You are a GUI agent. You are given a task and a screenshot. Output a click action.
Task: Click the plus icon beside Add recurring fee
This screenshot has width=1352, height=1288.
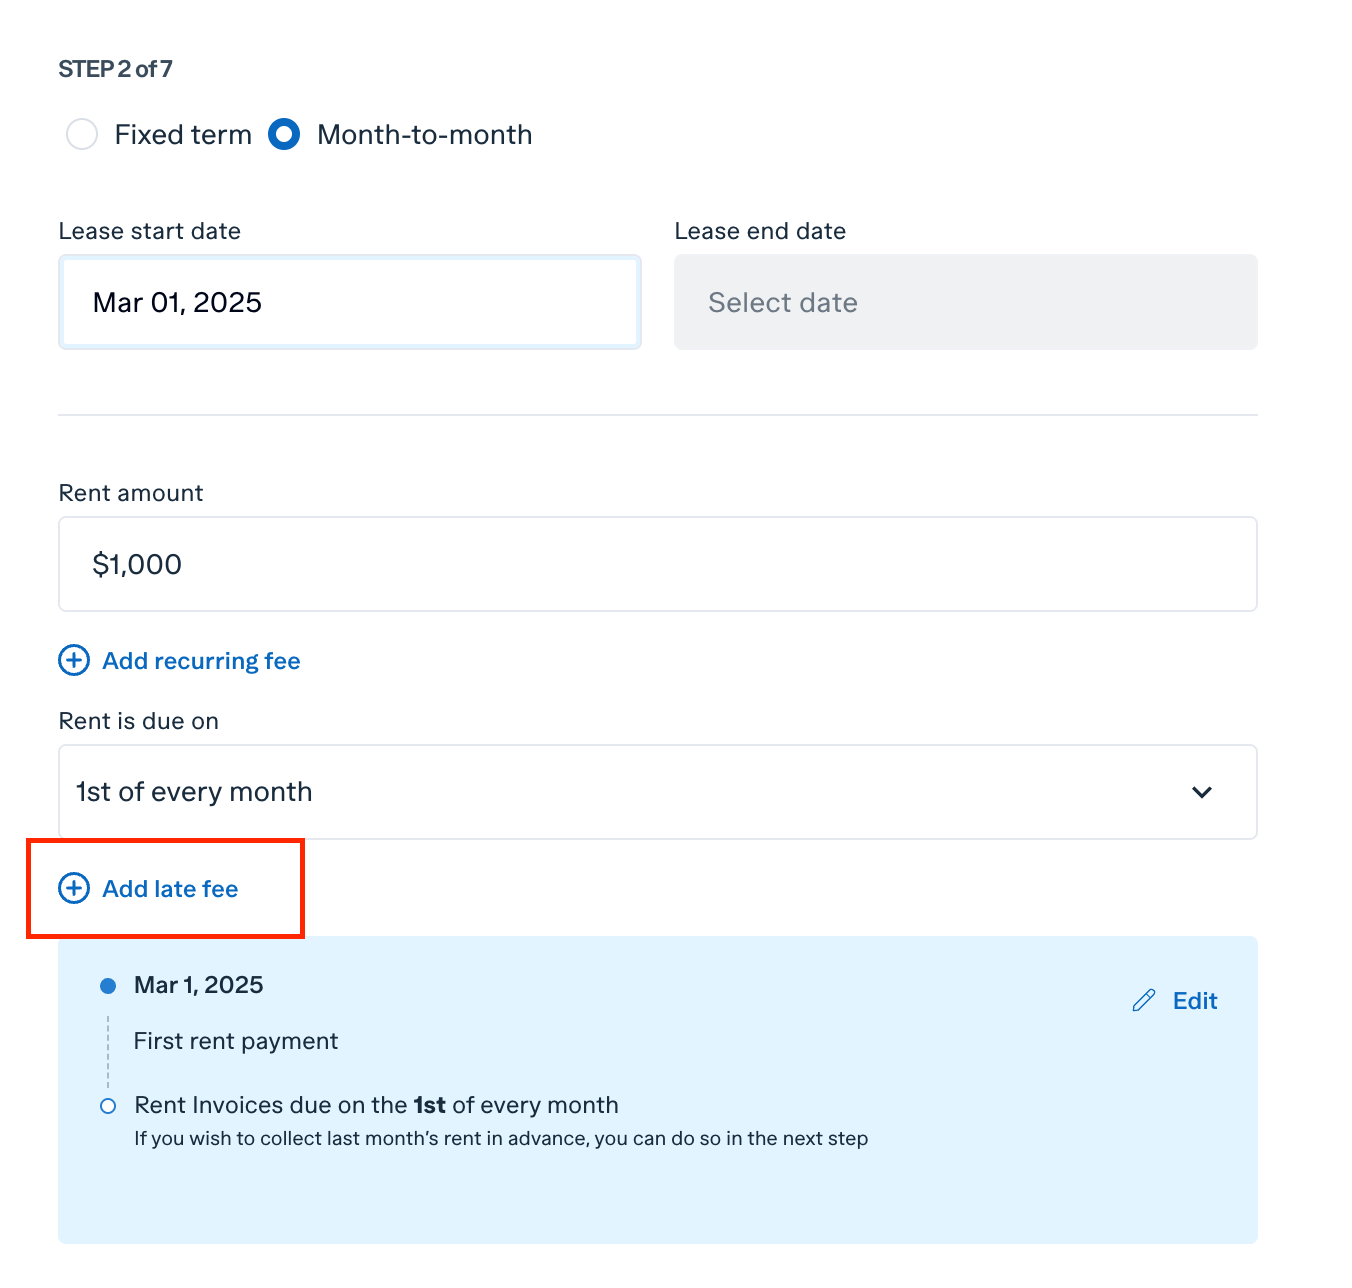point(74,660)
